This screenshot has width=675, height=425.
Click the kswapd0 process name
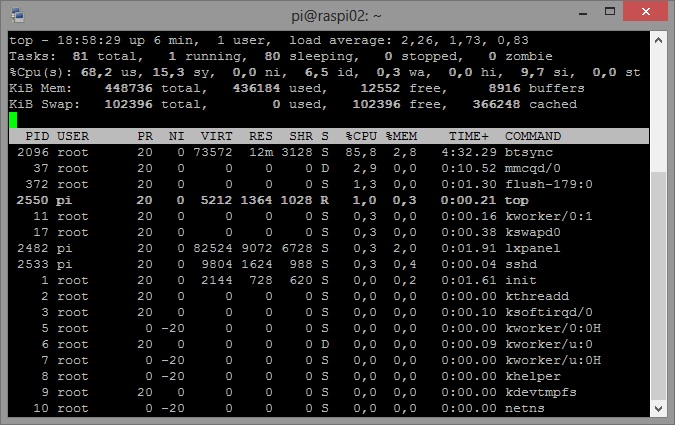pyautogui.click(x=533, y=233)
